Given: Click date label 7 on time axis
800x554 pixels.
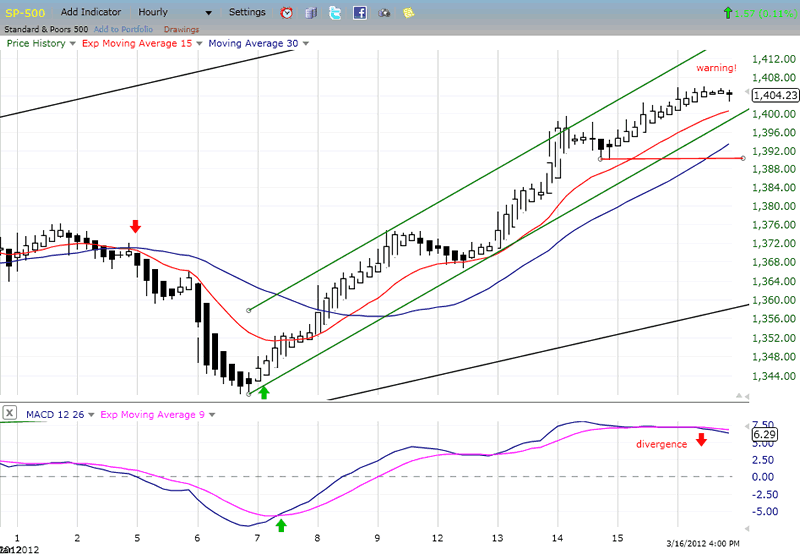Looking at the screenshot, I should pos(257,538).
